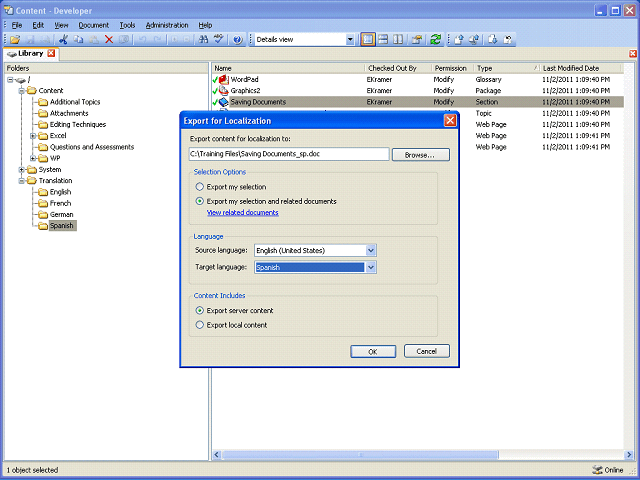The width and height of the screenshot is (640, 480).
Task: Choose Export local content option
Action: point(200,325)
